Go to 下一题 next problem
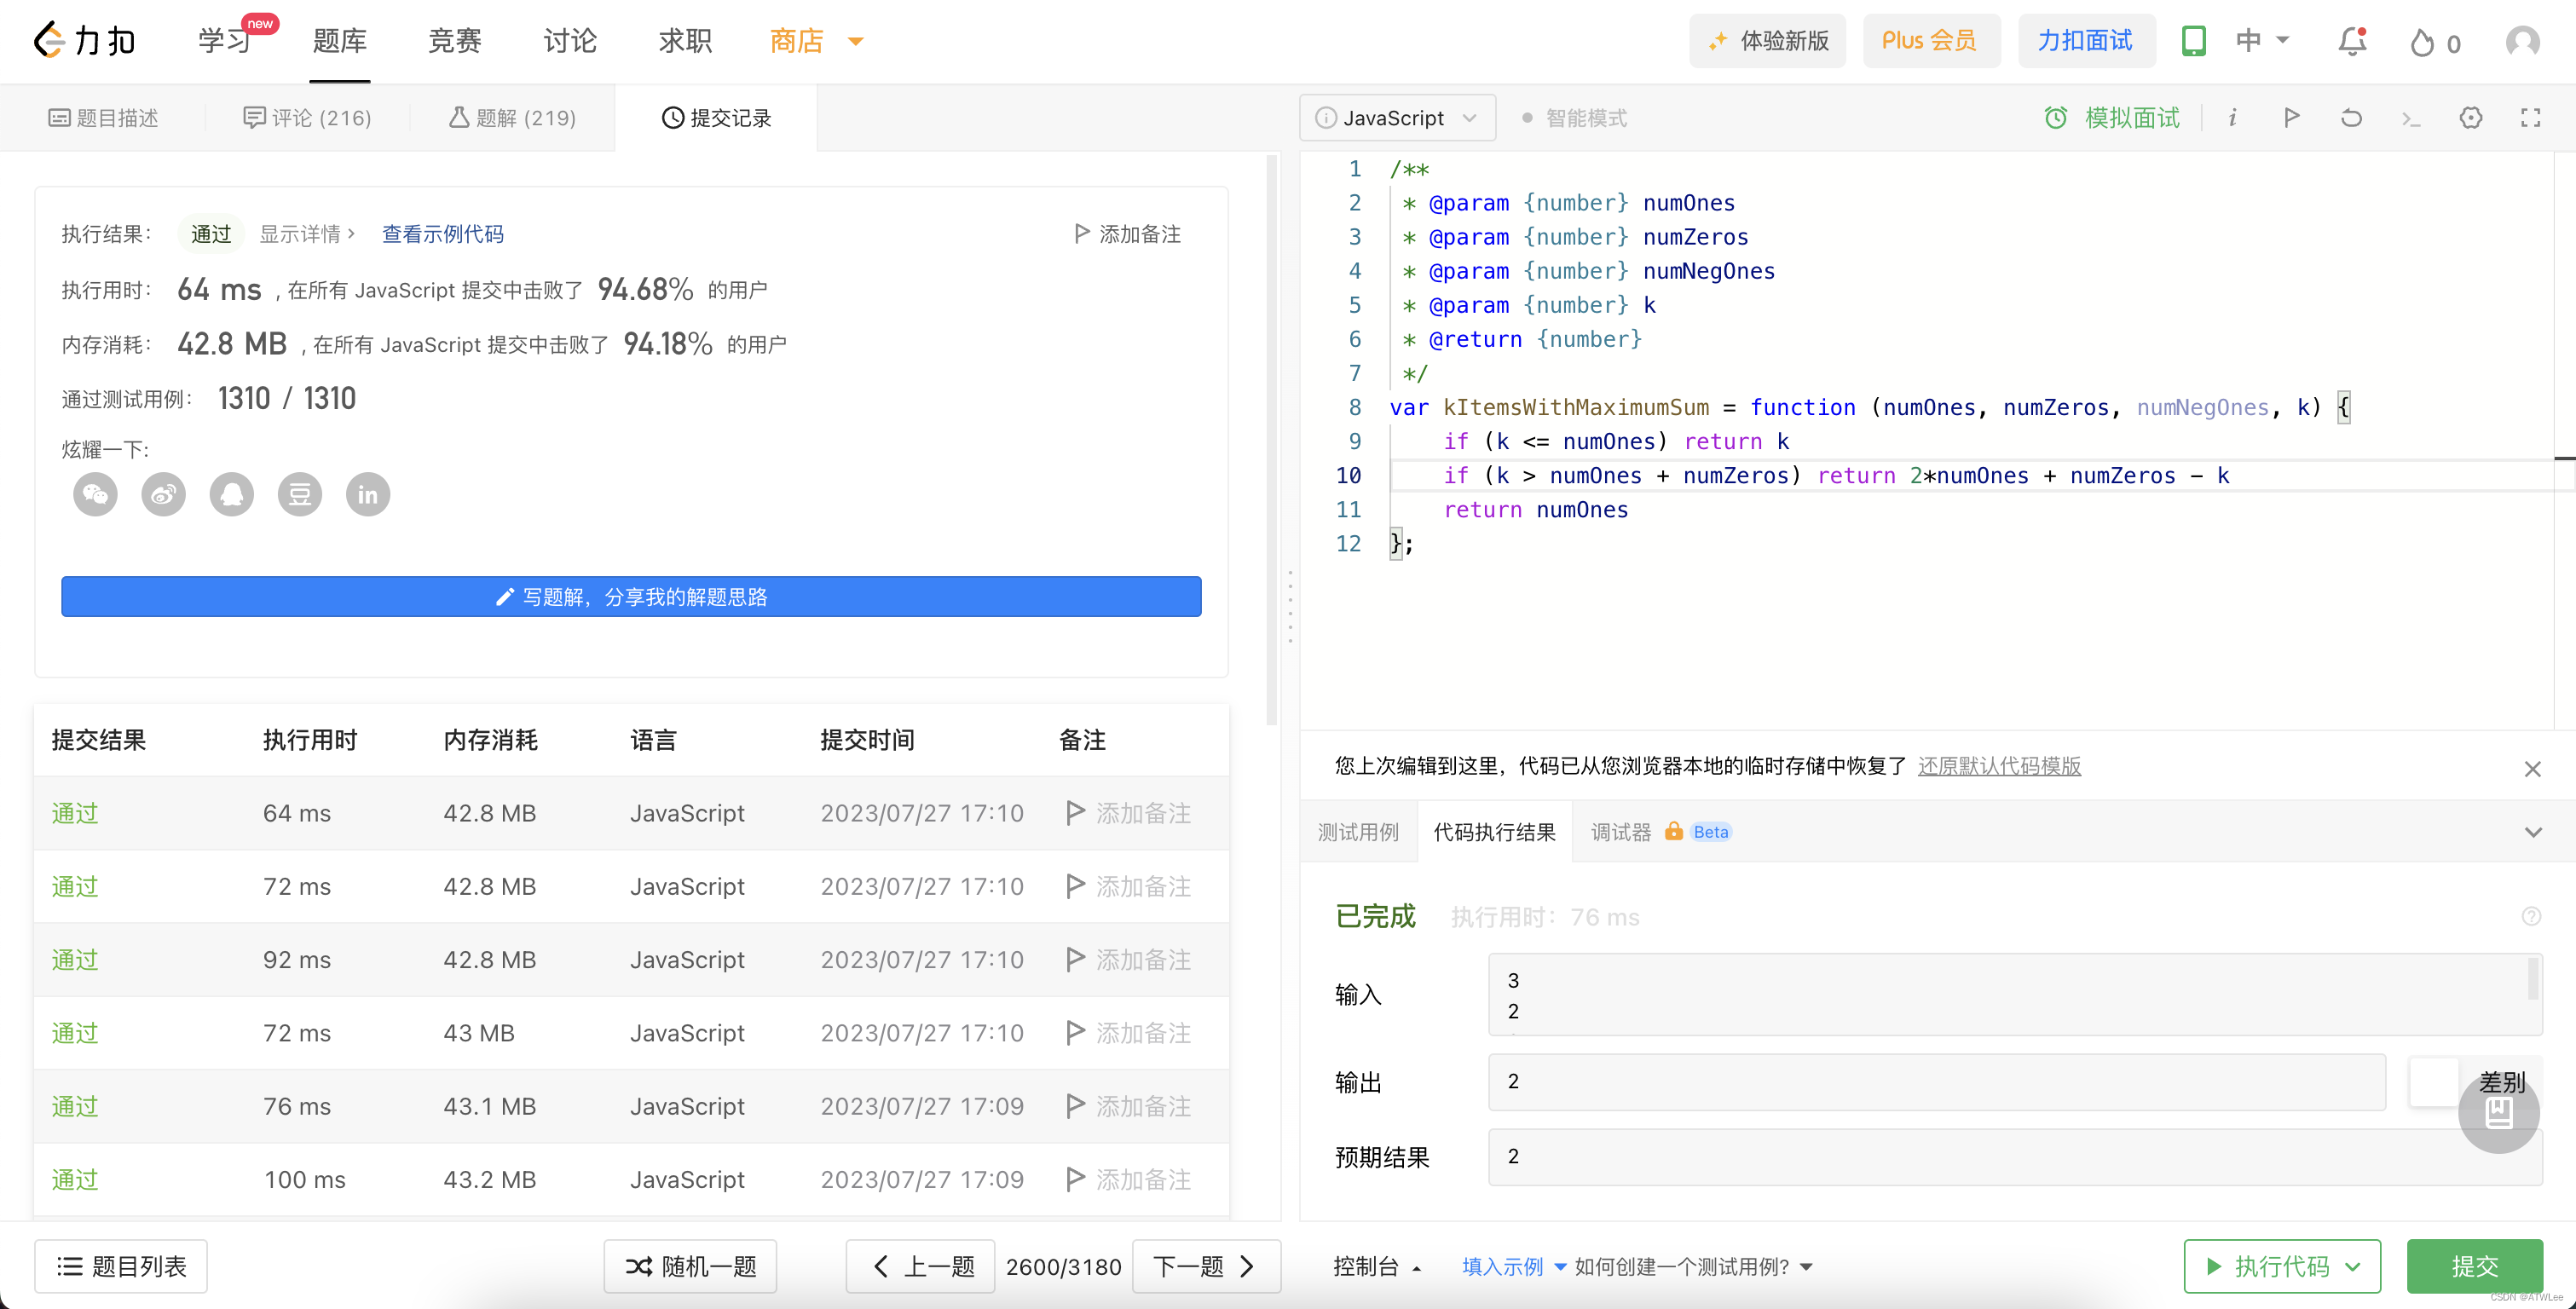This screenshot has width=2576, height=1309. pyautogui.click(x=1205, y=1267)
